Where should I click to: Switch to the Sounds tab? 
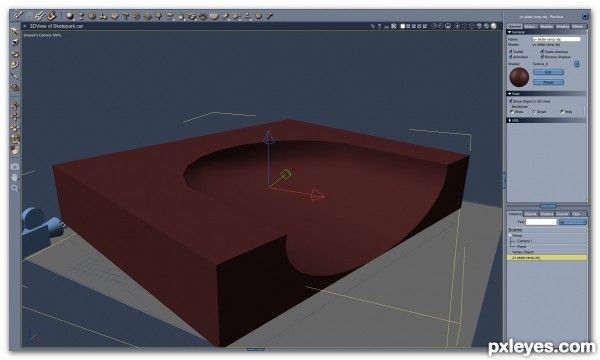[562, 214]
